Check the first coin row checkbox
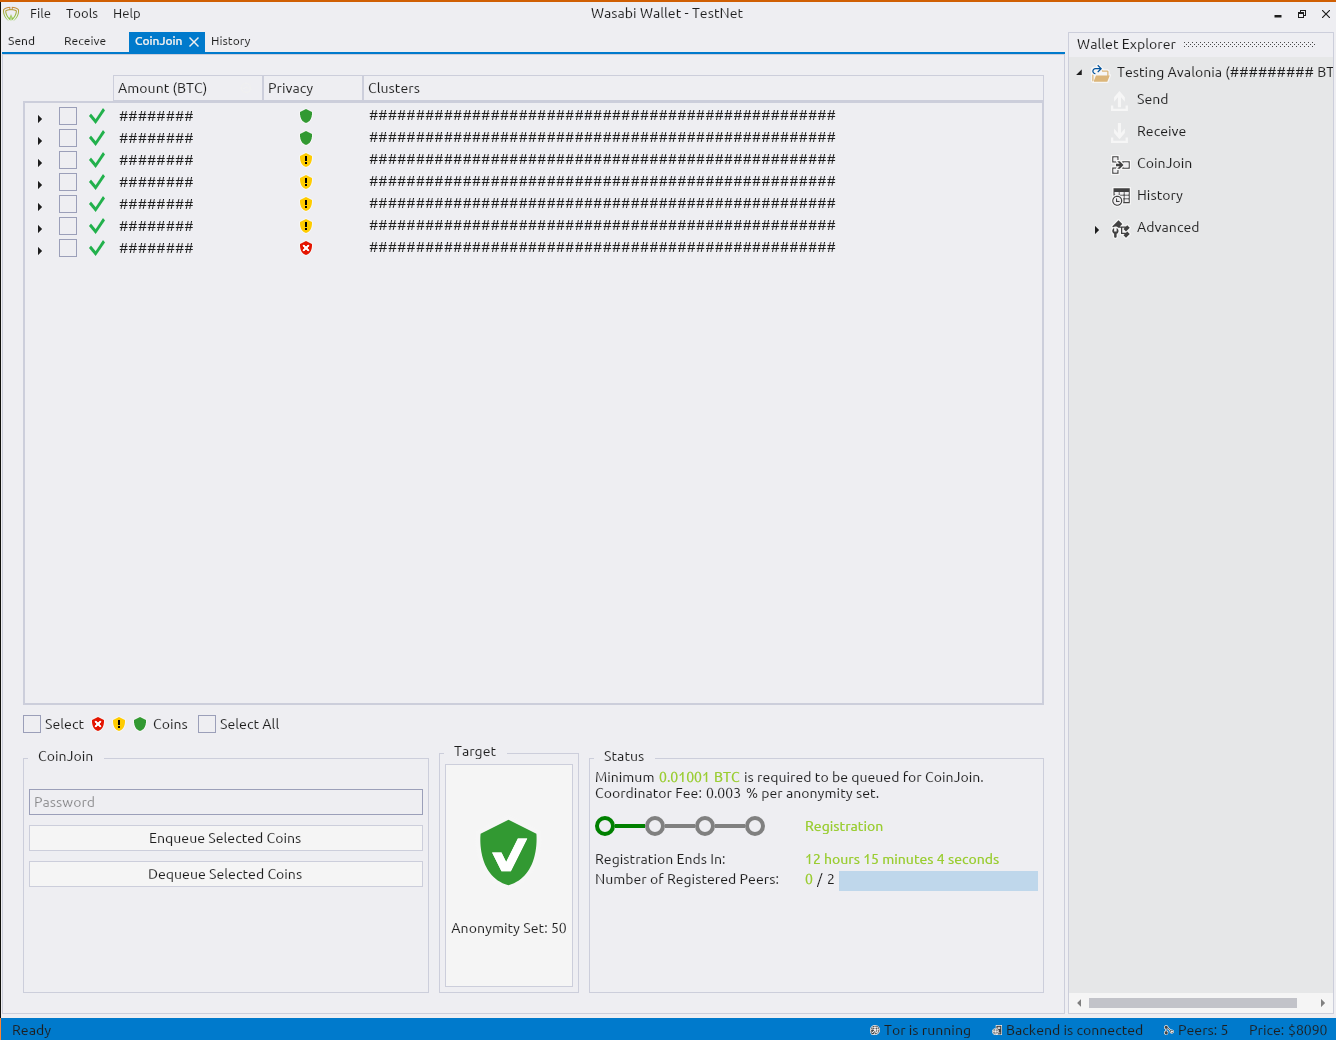The height and width of the screenshot is (1040, 1336). coord(68,116)
